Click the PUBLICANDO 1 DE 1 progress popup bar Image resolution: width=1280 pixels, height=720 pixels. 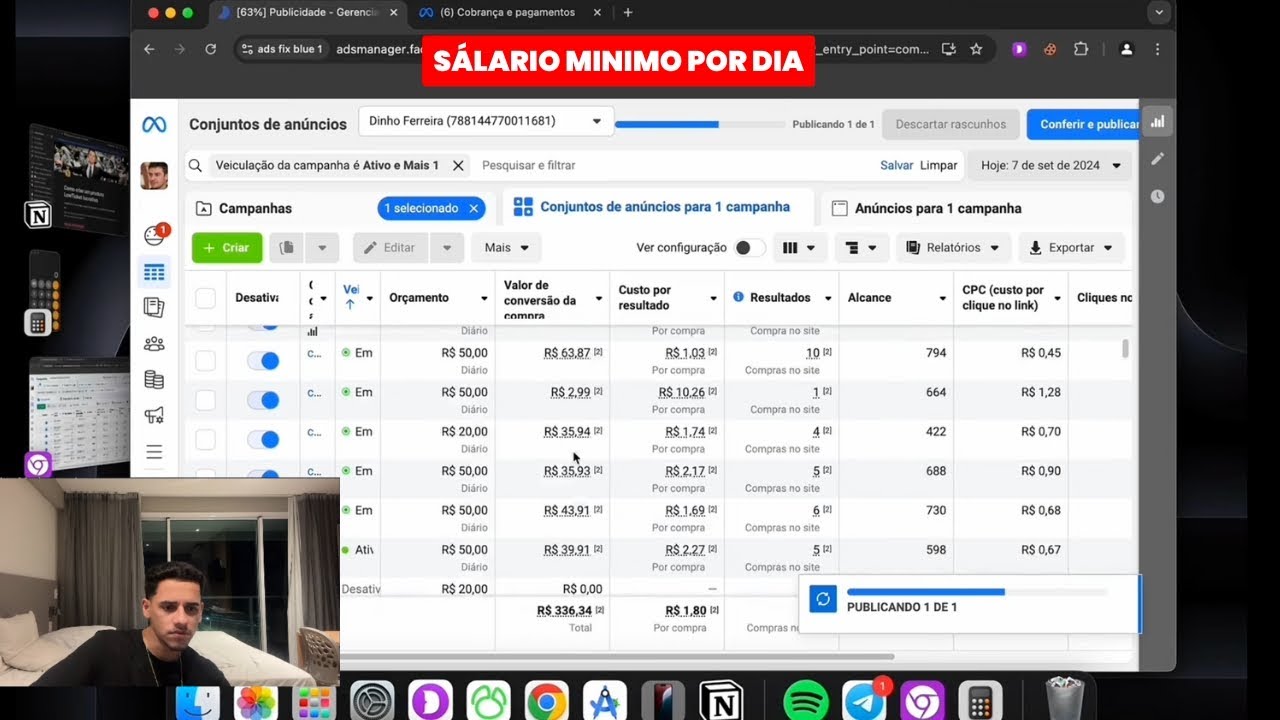977,593
